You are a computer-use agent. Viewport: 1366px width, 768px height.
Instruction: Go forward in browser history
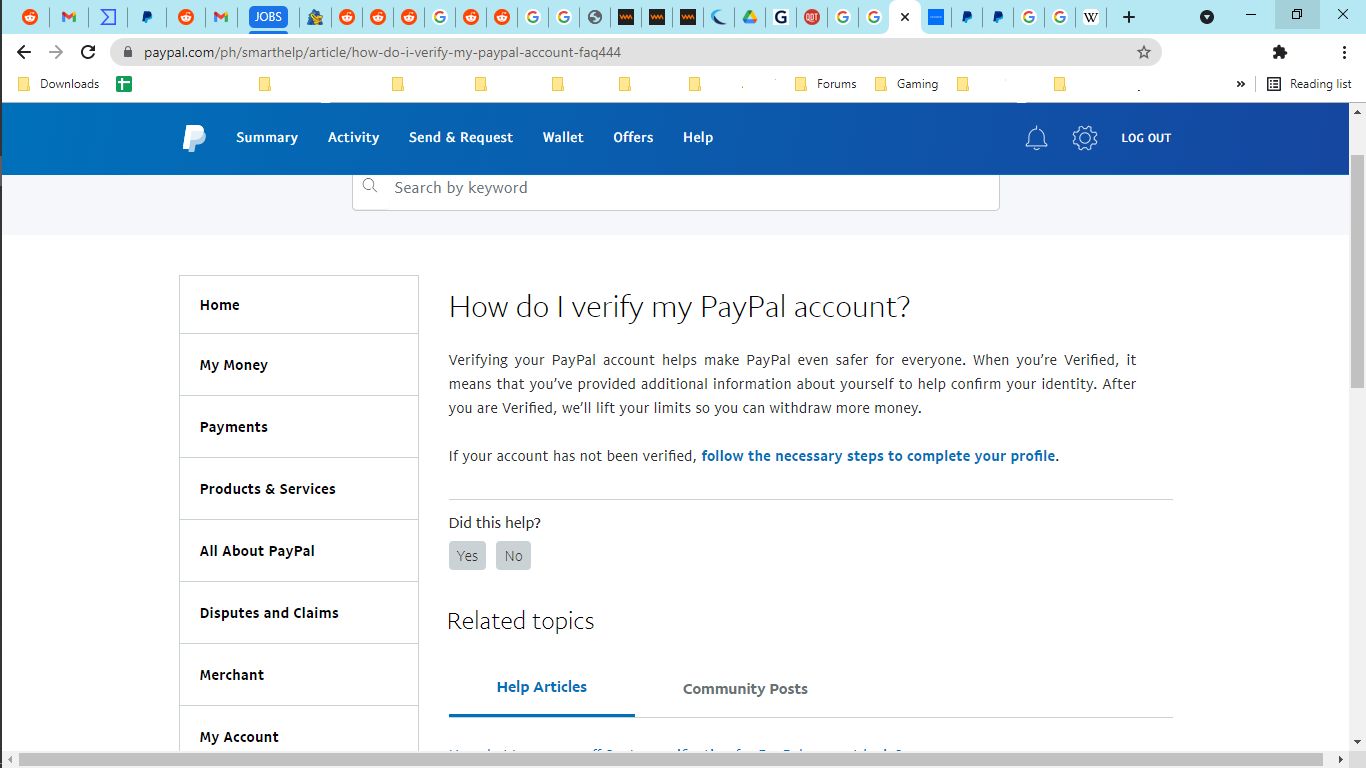(56, 52)
